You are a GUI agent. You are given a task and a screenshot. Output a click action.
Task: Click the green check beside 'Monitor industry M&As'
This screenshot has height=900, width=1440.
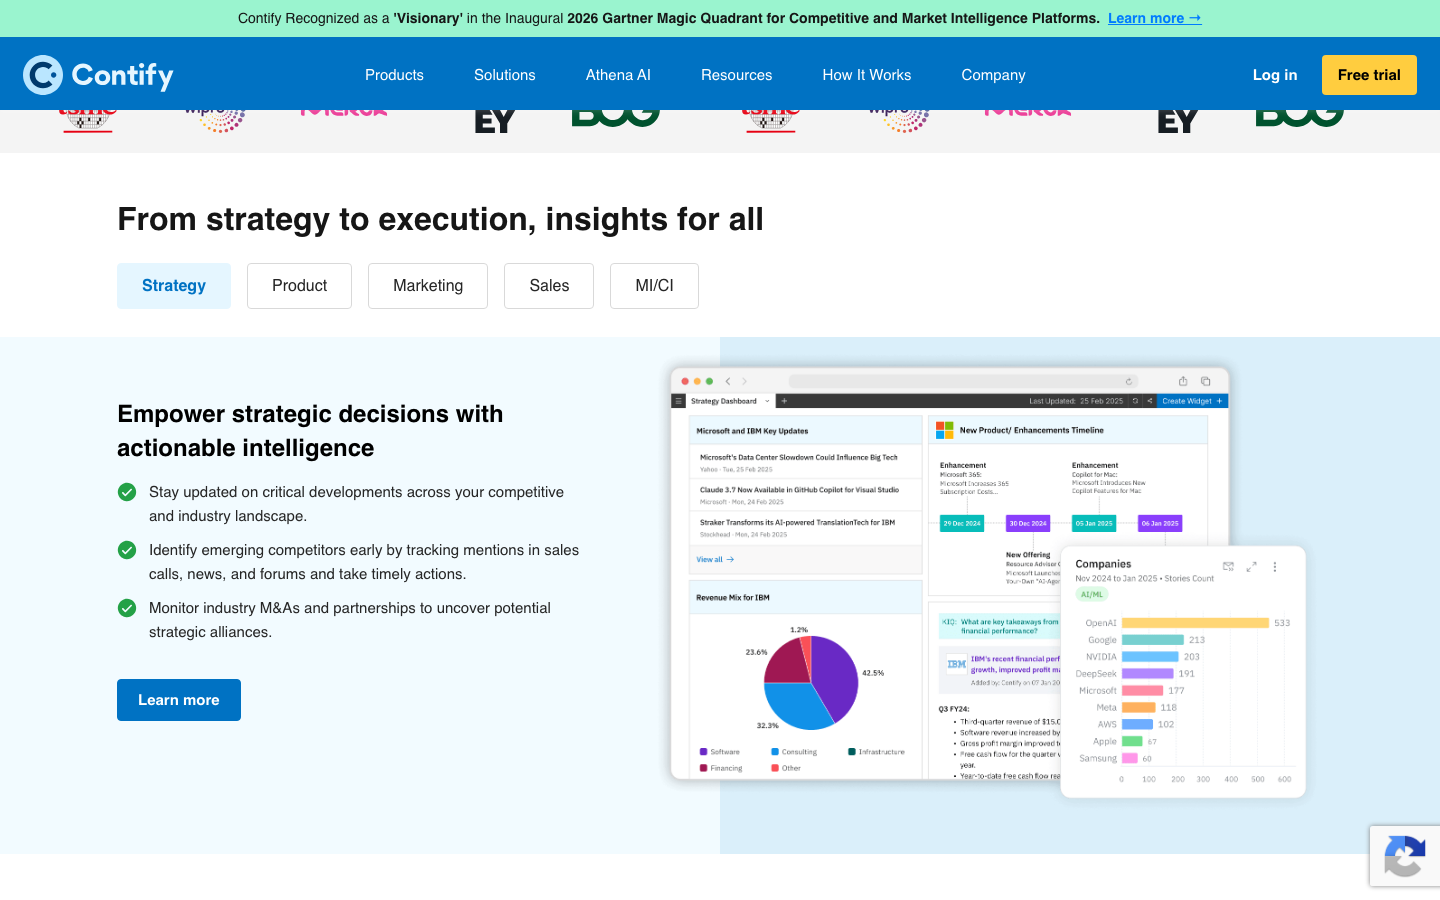coord(127,608)
